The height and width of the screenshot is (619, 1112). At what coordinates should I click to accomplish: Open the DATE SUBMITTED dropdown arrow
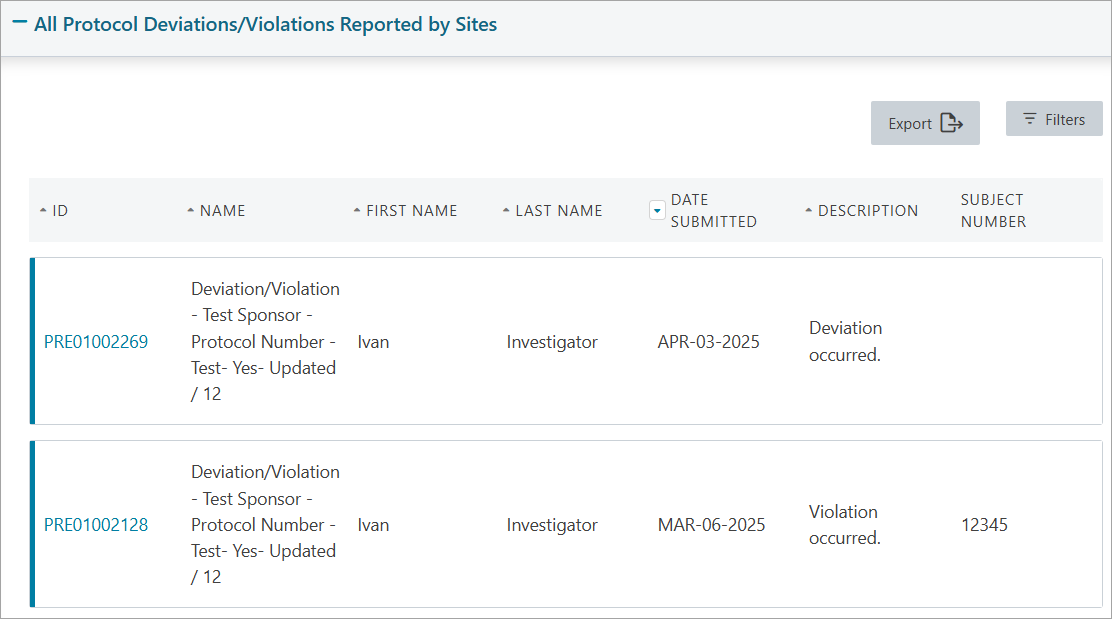[657, 210]
